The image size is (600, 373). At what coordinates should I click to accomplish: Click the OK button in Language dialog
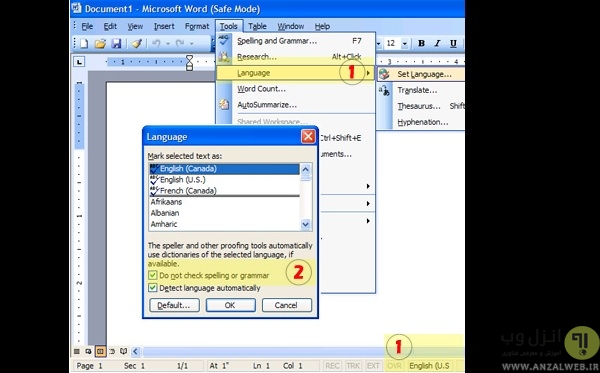click(230, 305)
